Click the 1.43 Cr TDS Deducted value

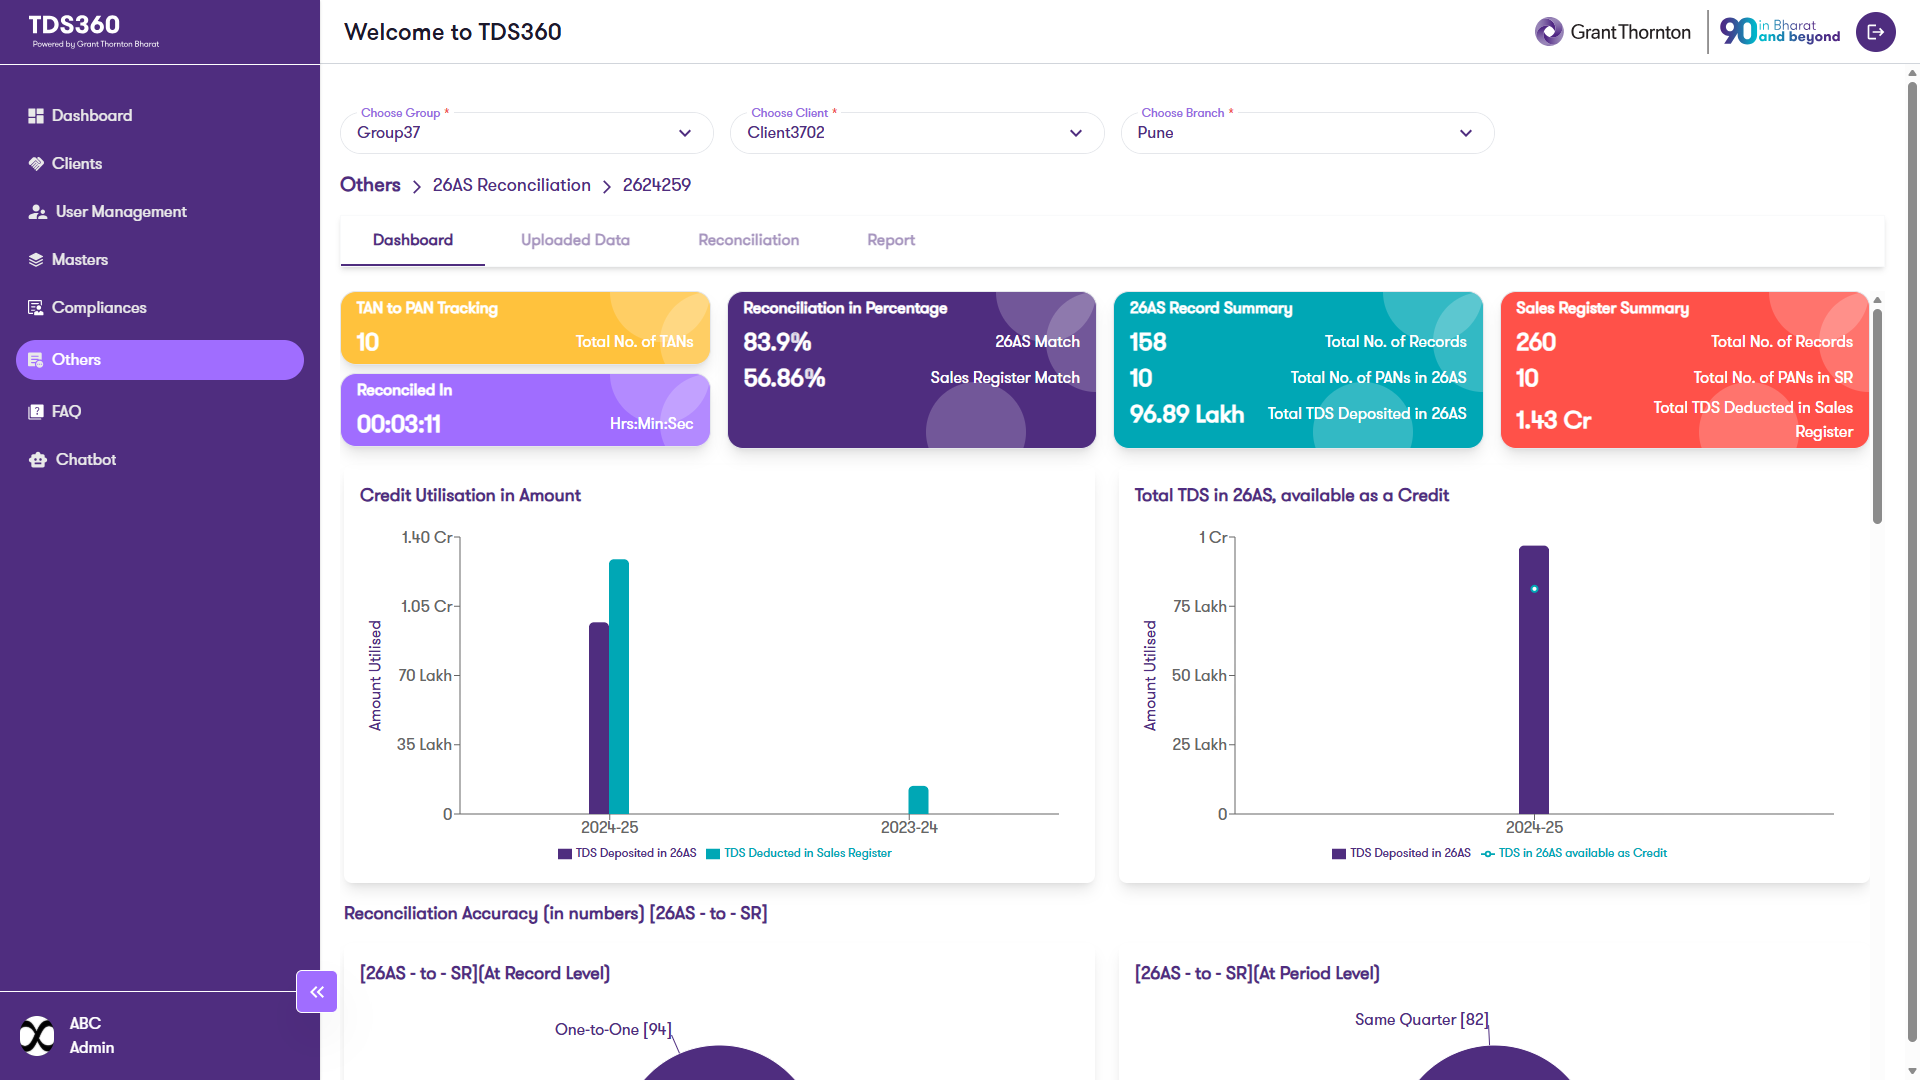1553,420
